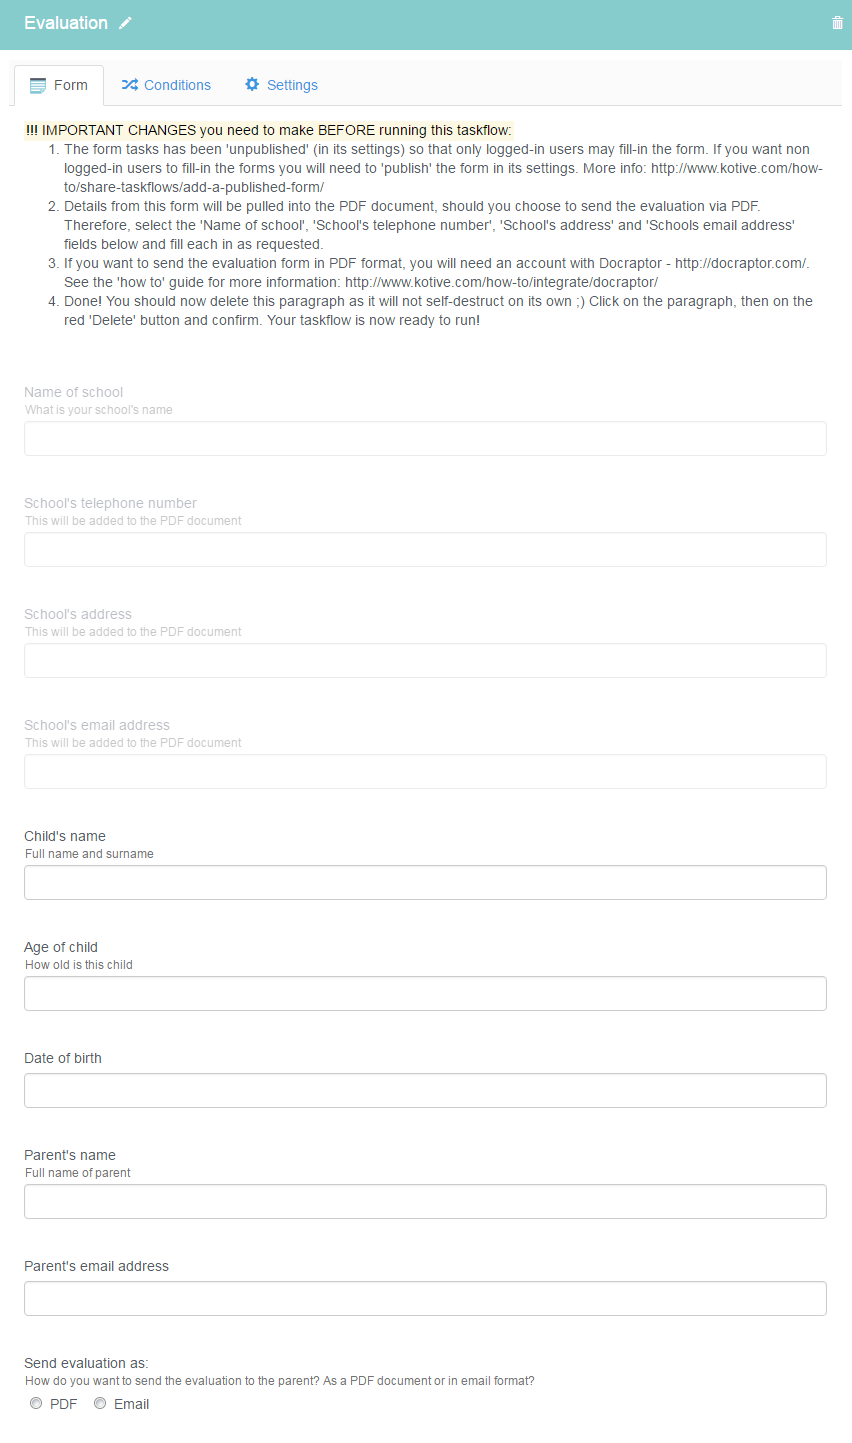Select the School's email address field
The width and height of the screenshot is (852, 1443).
[425, 771]
